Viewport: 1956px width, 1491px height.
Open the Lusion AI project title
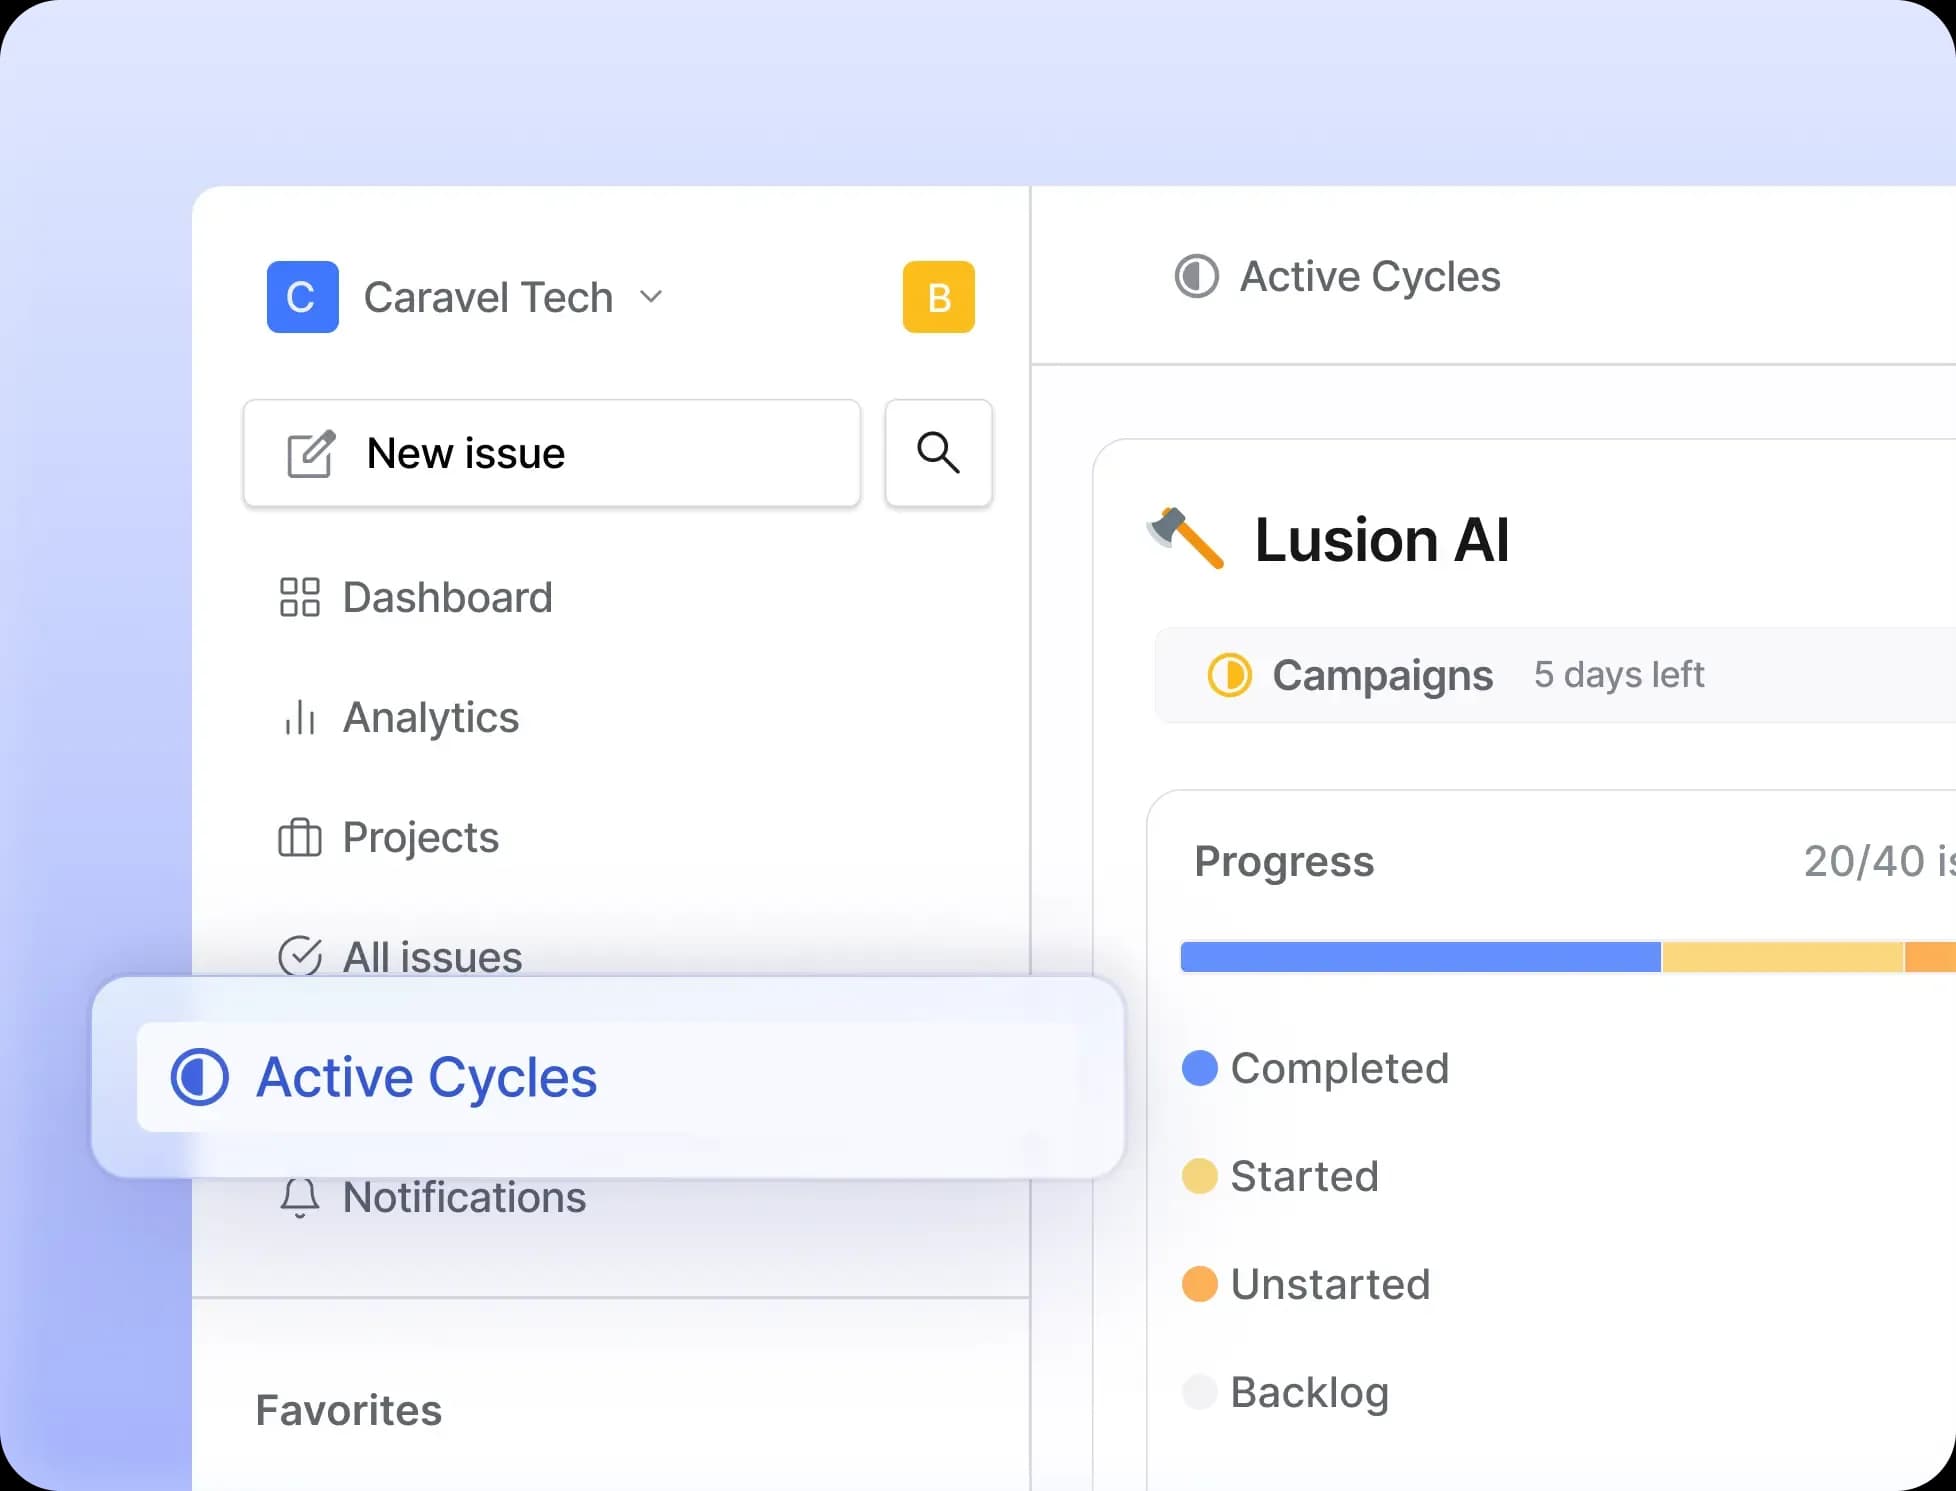click(1381, 540)
